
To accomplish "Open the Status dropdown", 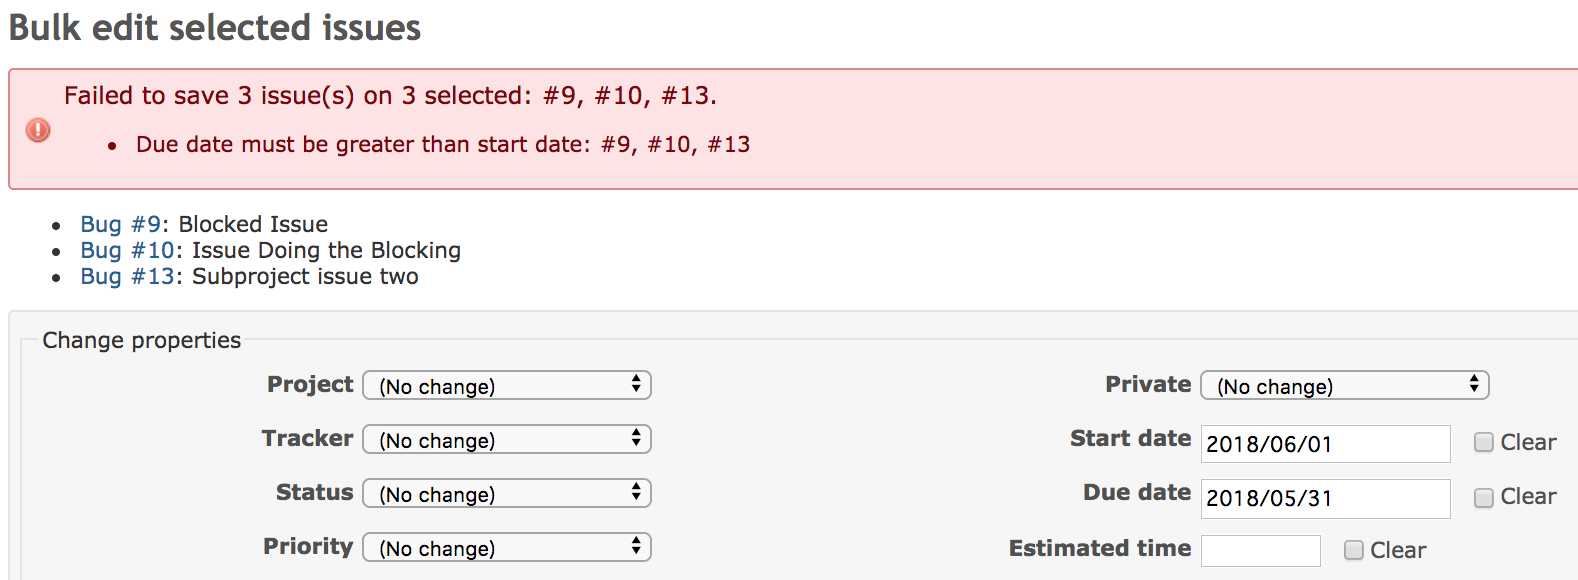I will point(507,494).
